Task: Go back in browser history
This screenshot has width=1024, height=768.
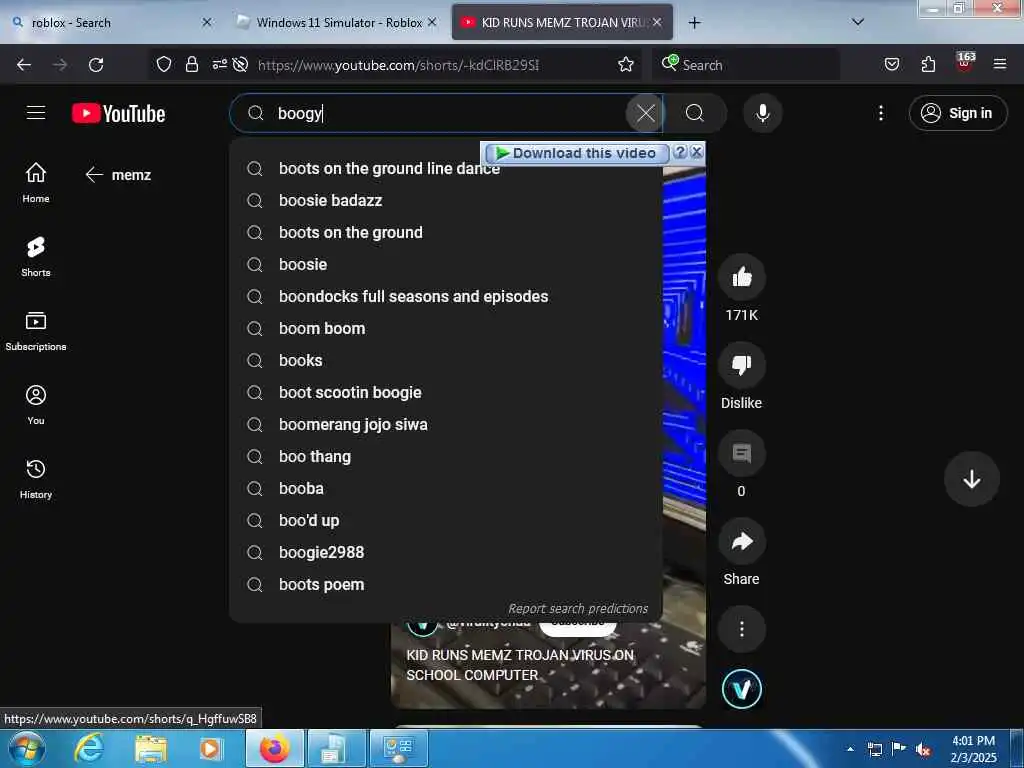Action: click(x=24, y=65)
